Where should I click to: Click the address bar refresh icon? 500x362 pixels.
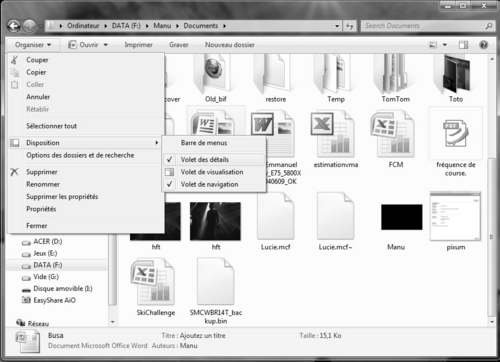click(x=349, y=26)
